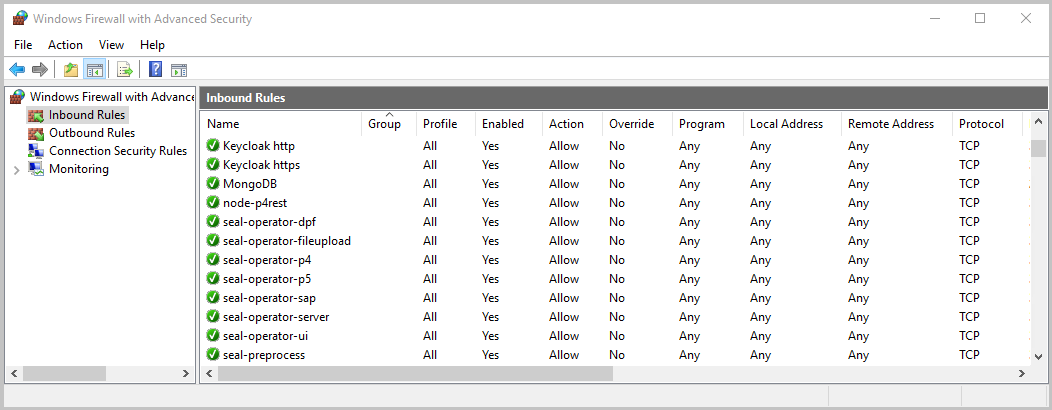Expand the Monitoring tree node
Image resolution: width=1052 pixels, height=410 pixels.
(16, 170)
